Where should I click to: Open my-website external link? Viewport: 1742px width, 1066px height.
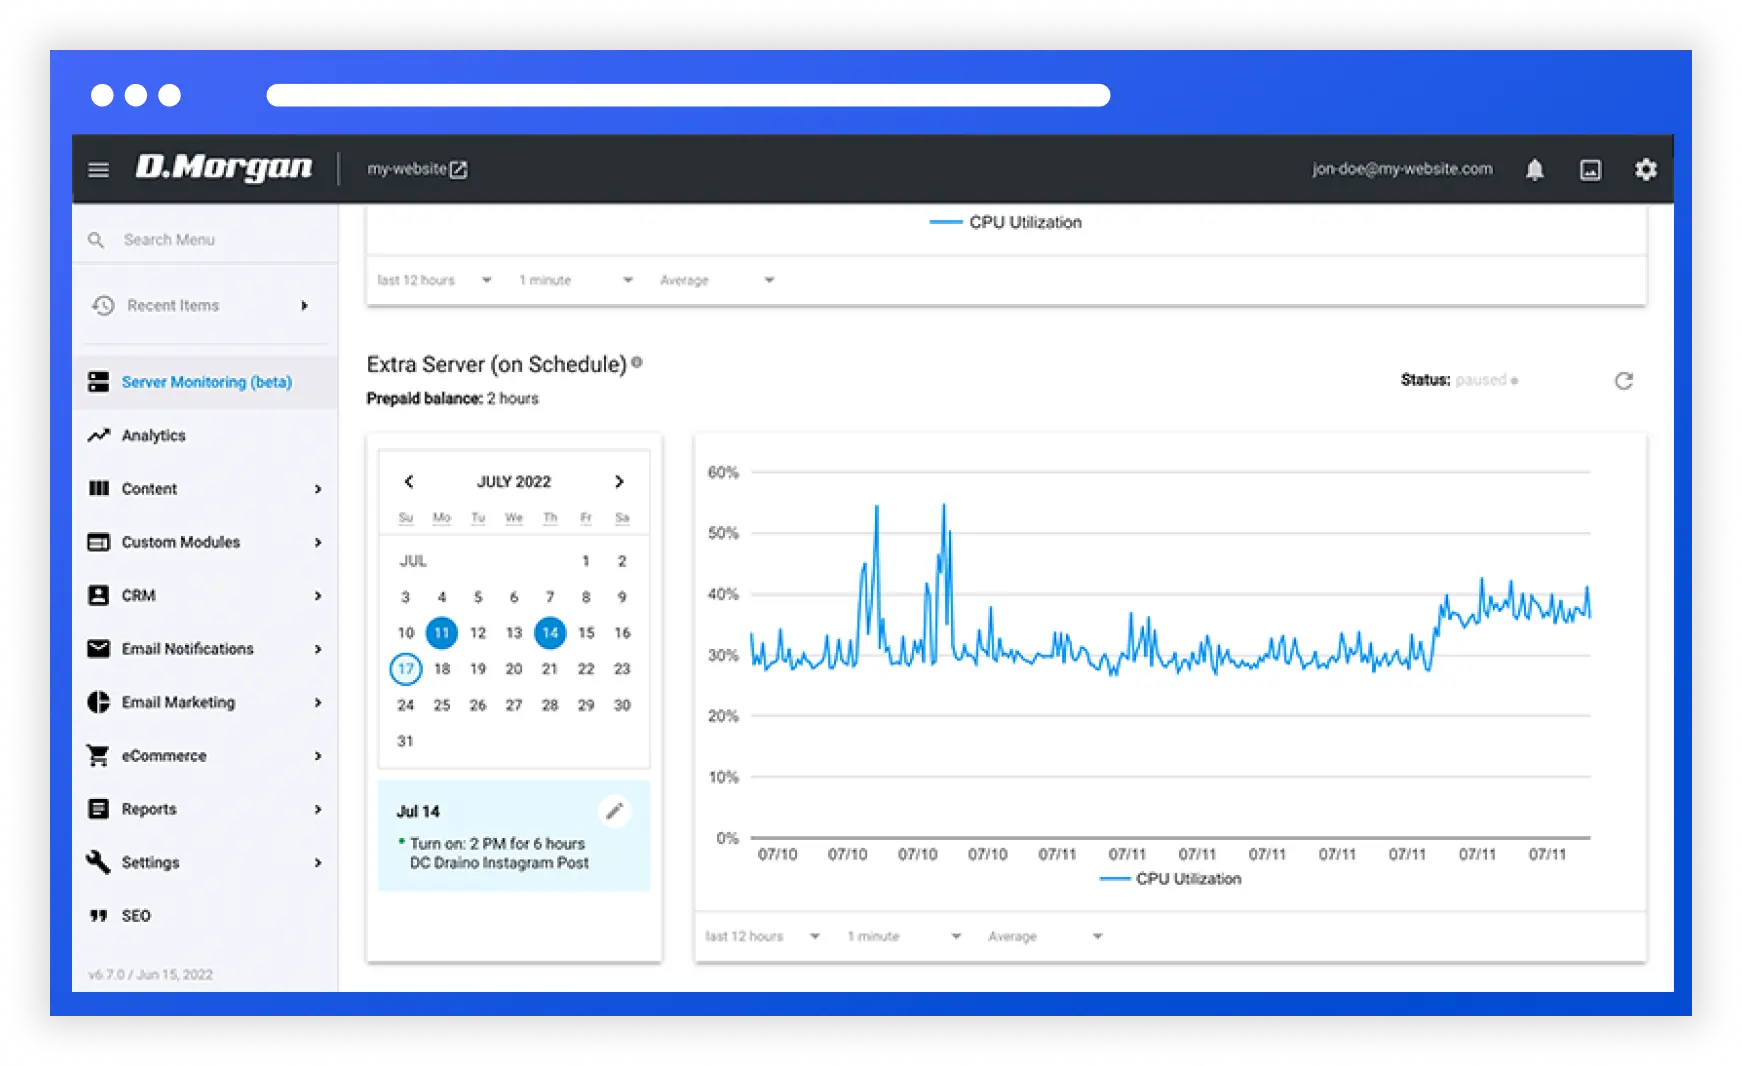pos(417,169)
